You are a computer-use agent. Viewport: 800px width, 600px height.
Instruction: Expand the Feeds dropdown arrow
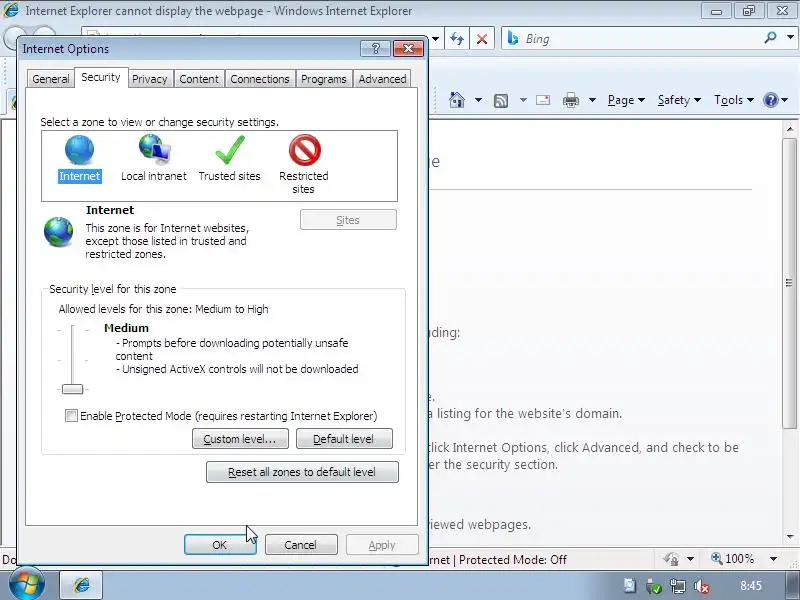click(523, 100)
